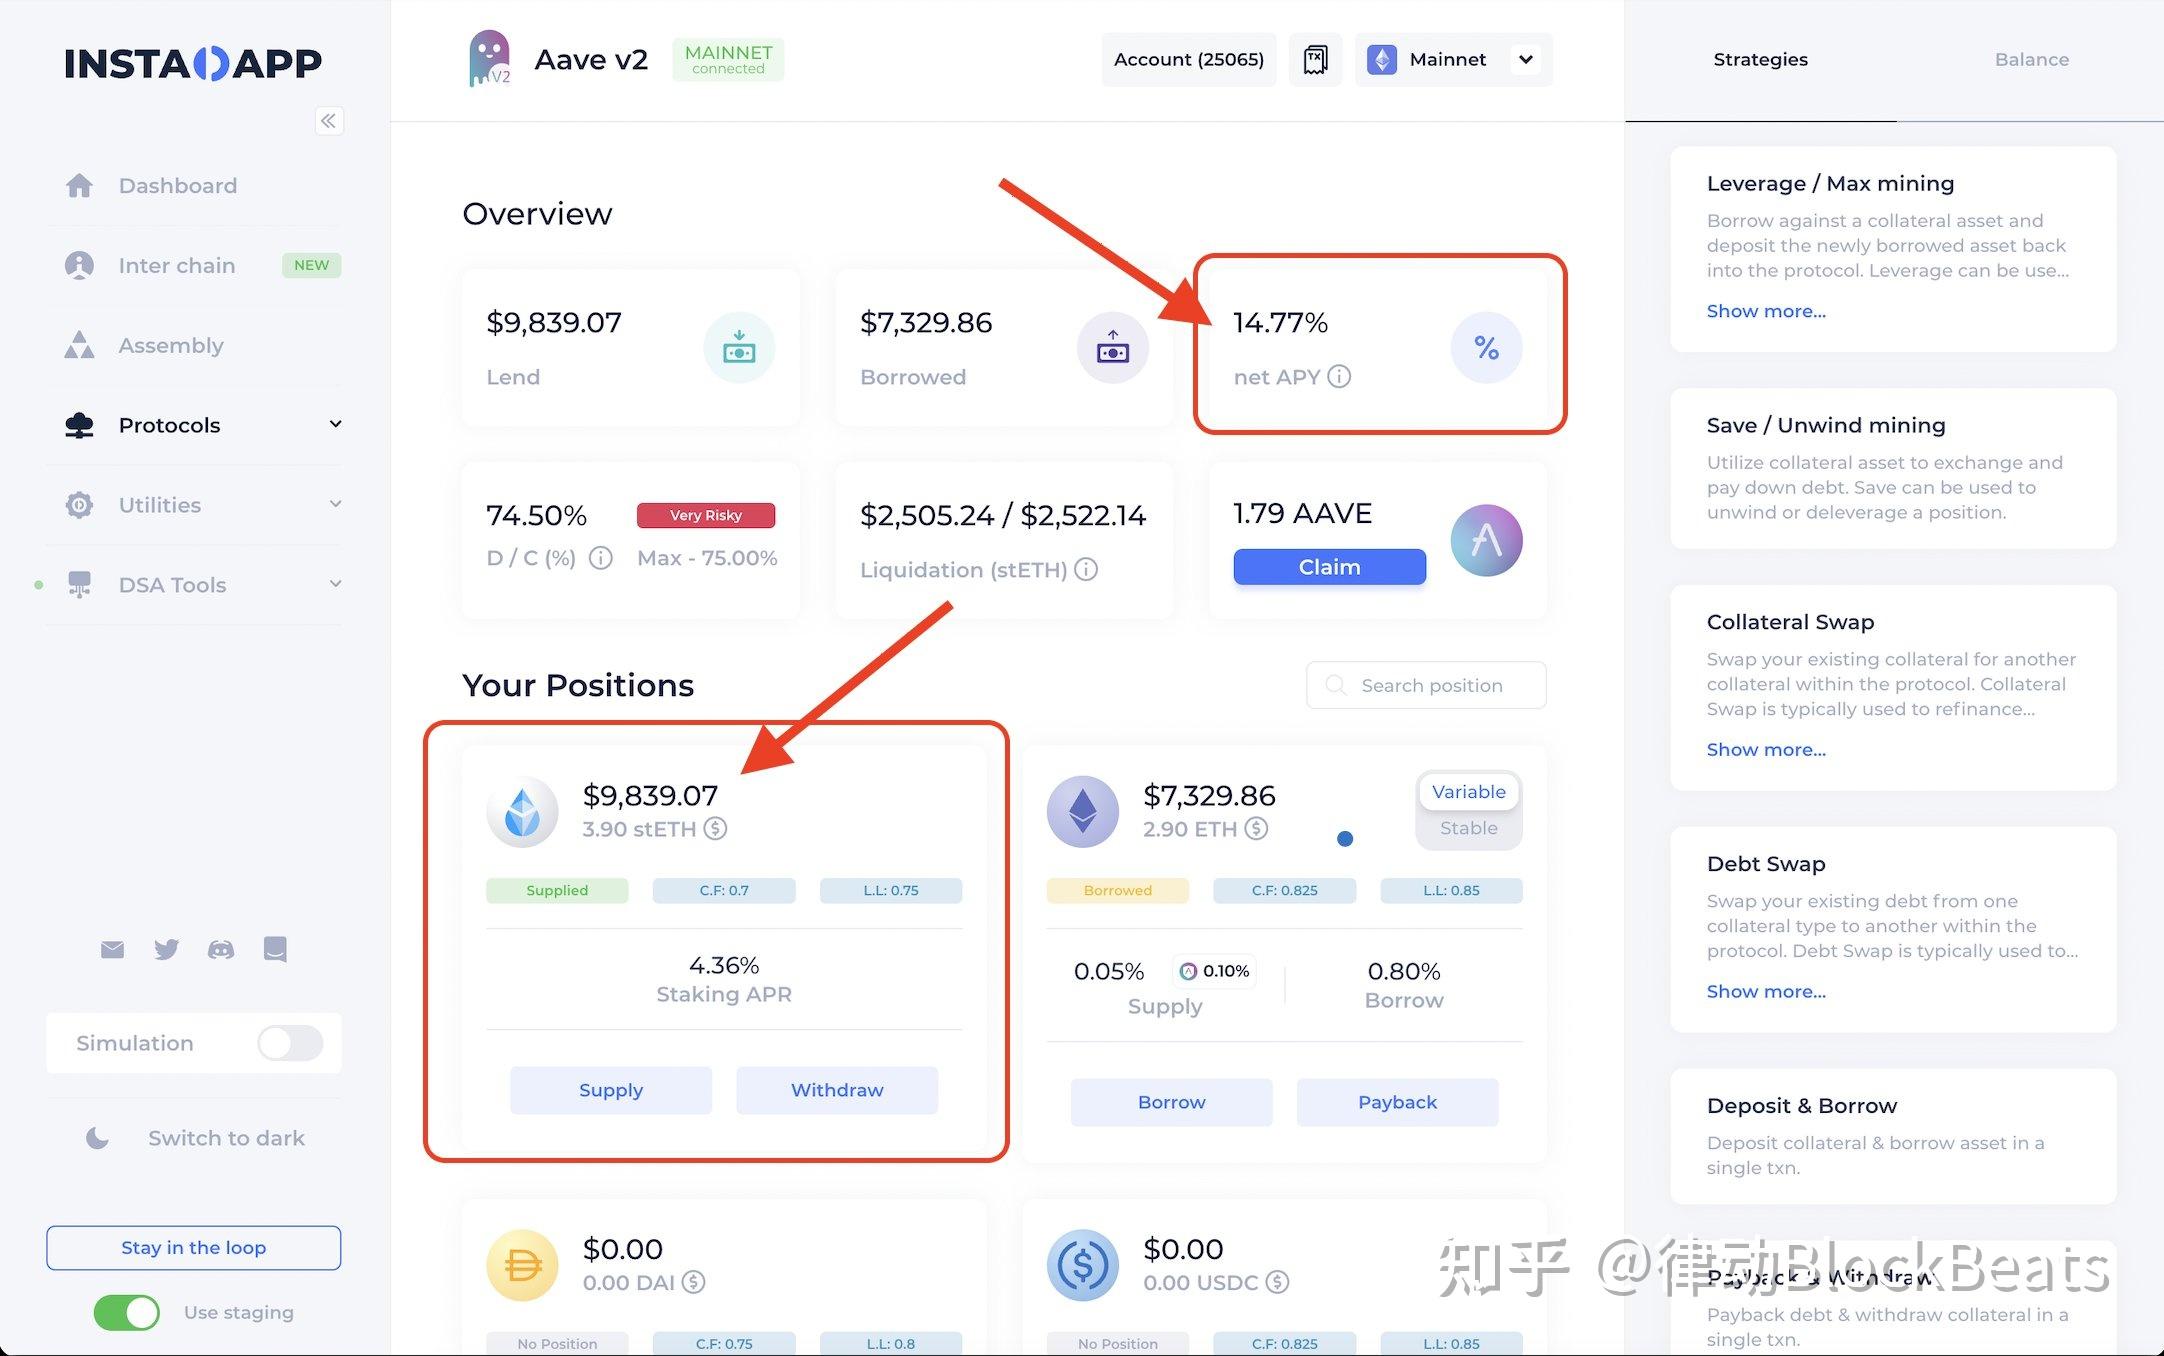Click Stay in the loop button

click(x=194, y=1245)
